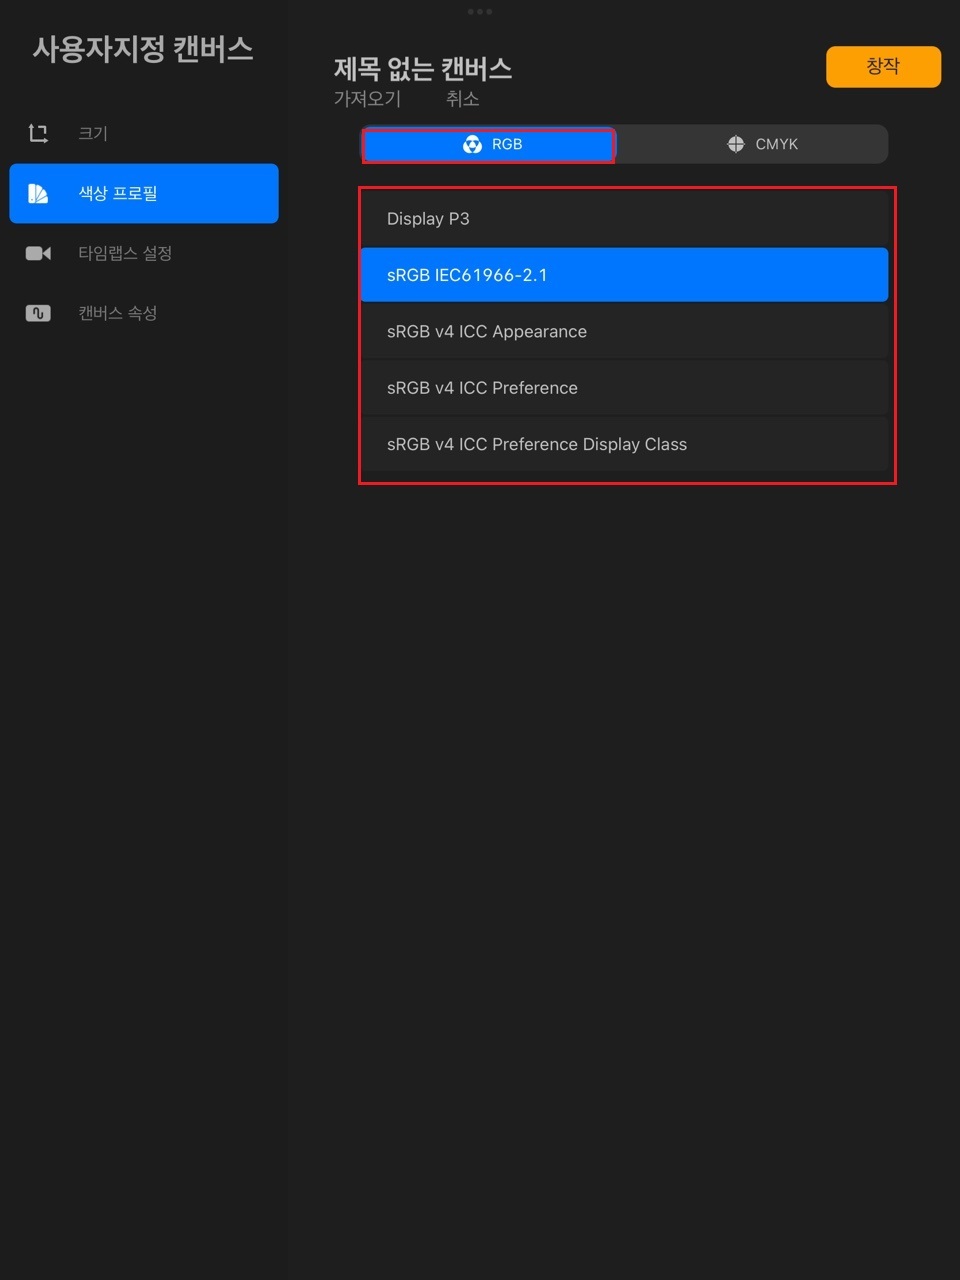Image resolution: width=960 pixels, height=1280 pixels.
Task: Tap the orange 창작 button
Action: tap(883, 67)
